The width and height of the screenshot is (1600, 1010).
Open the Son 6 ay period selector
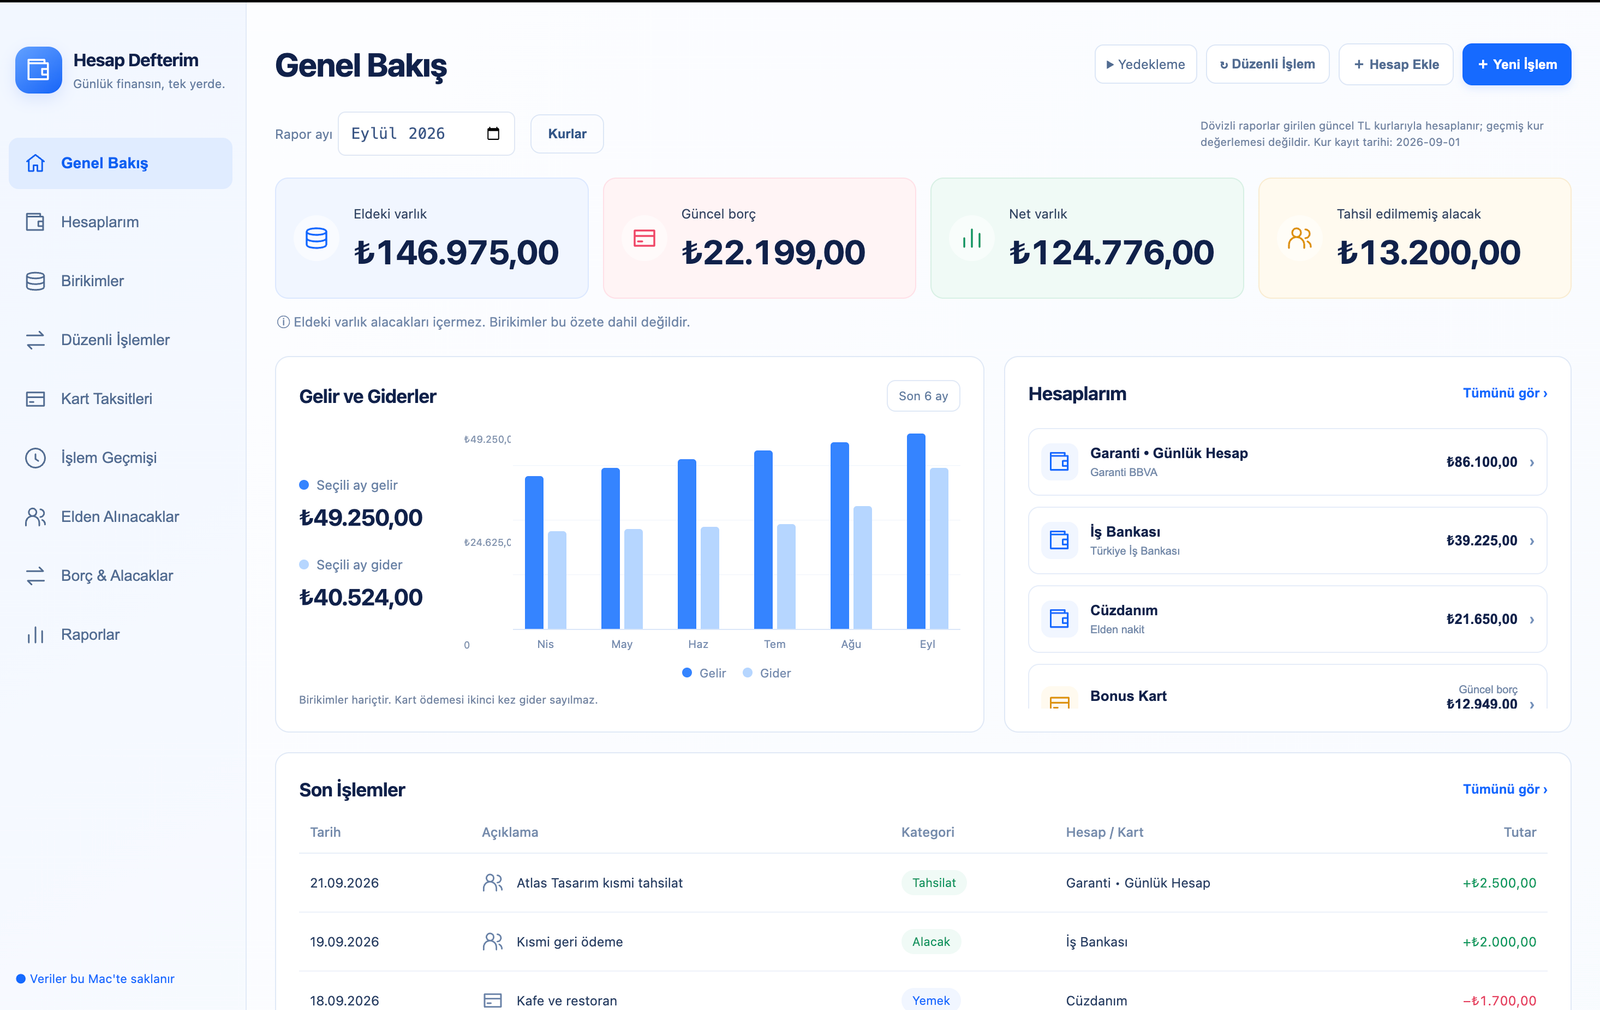click(923, 396)
